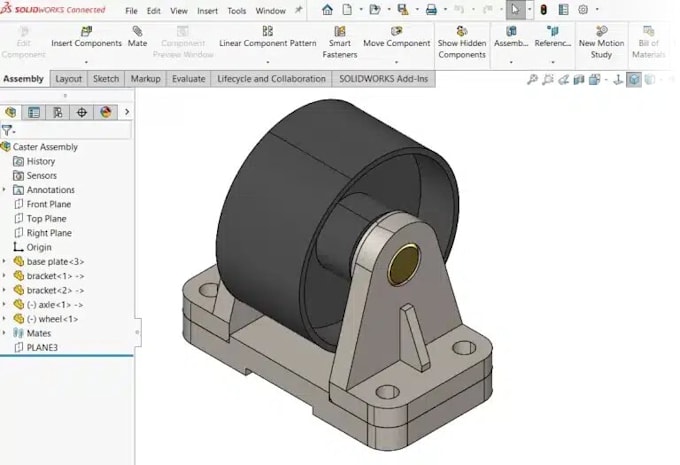The image size is (680, 465).
Task: Expand the Annotations folder
Action: click(4, 190)
